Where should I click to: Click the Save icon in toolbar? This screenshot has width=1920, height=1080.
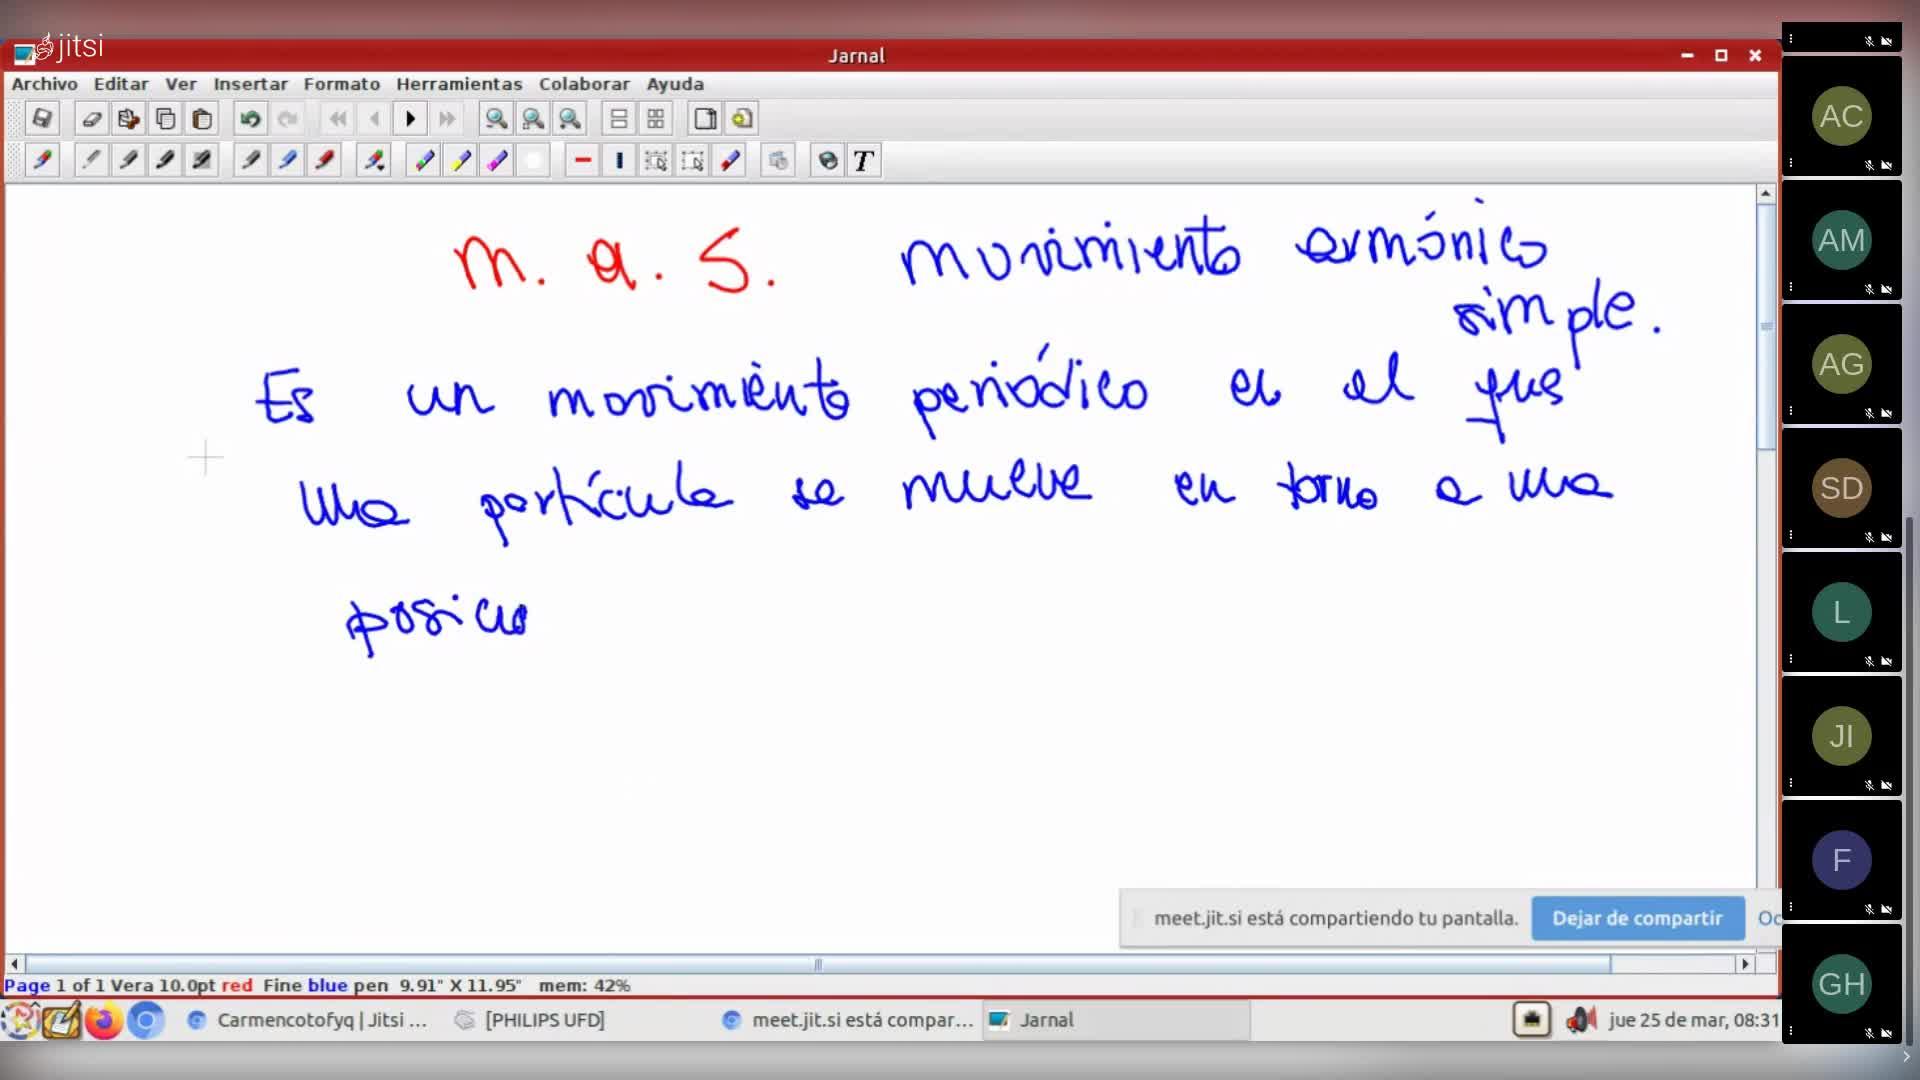(x=42, y=119)
